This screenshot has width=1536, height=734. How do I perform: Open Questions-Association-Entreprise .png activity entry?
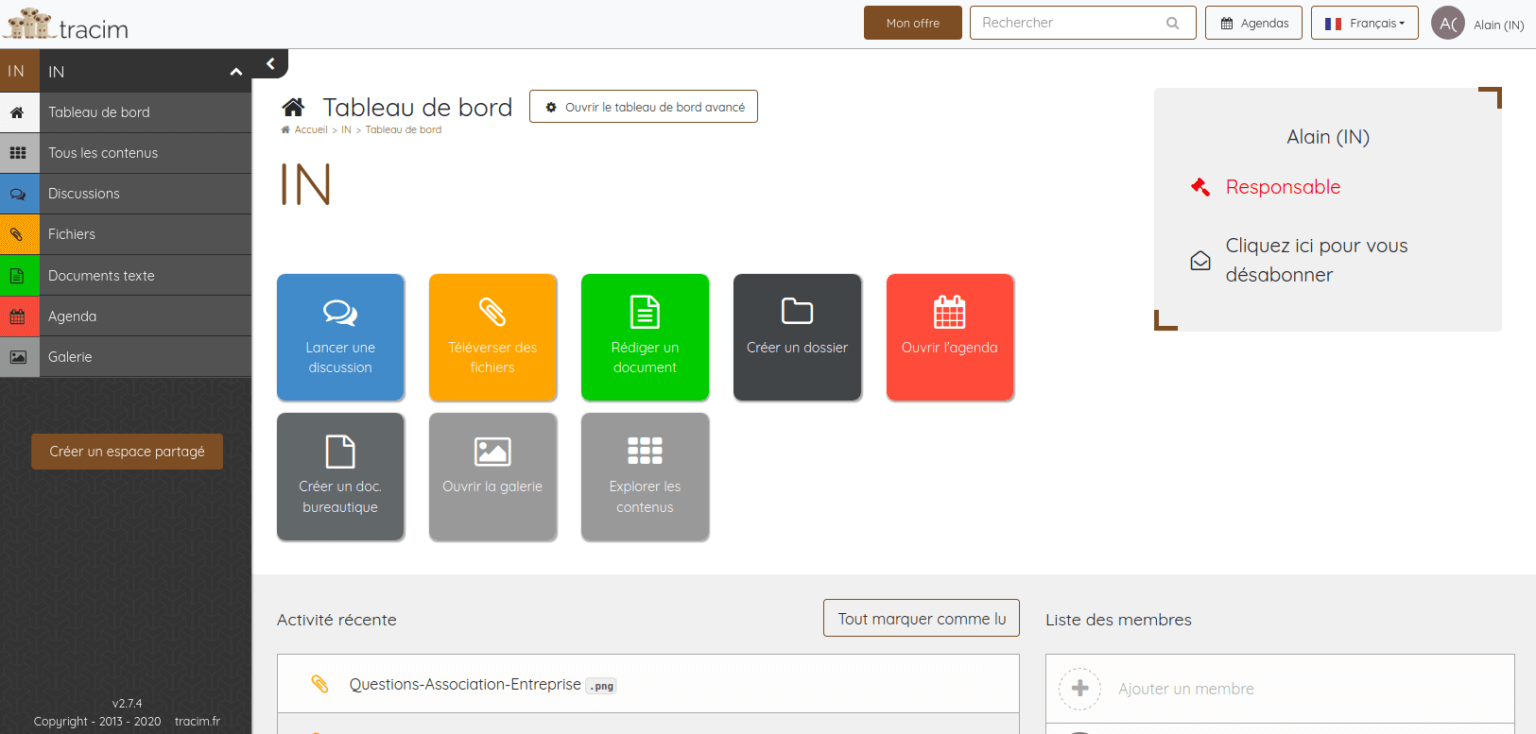pyautogui.click(x=648, y=684)
